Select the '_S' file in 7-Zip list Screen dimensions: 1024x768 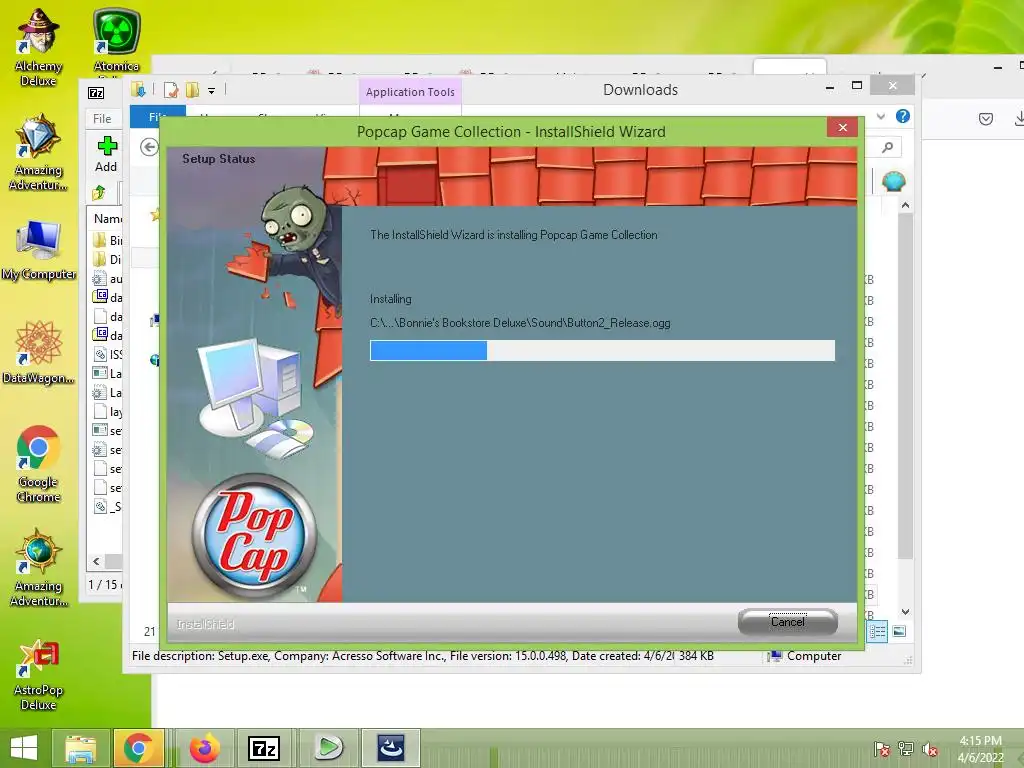[108, 507]
